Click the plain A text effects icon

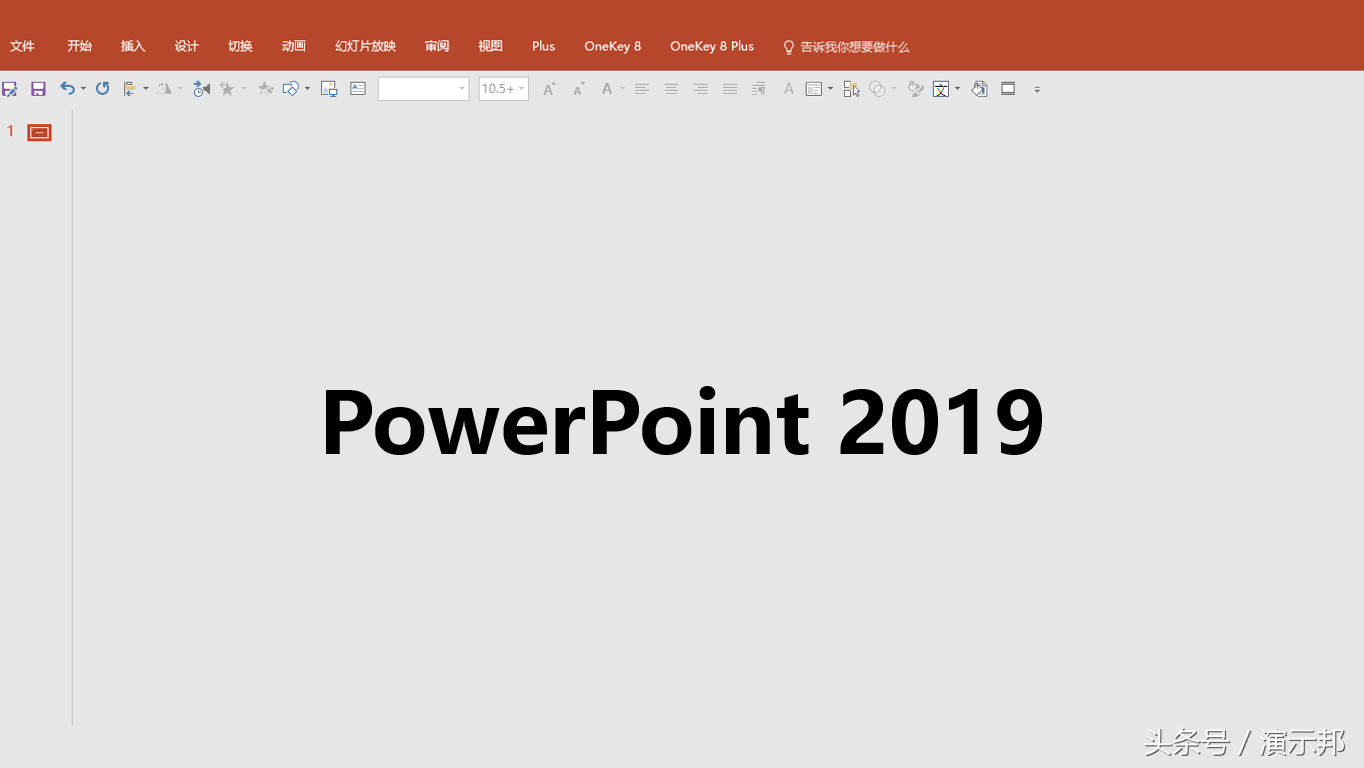point(788,89)
